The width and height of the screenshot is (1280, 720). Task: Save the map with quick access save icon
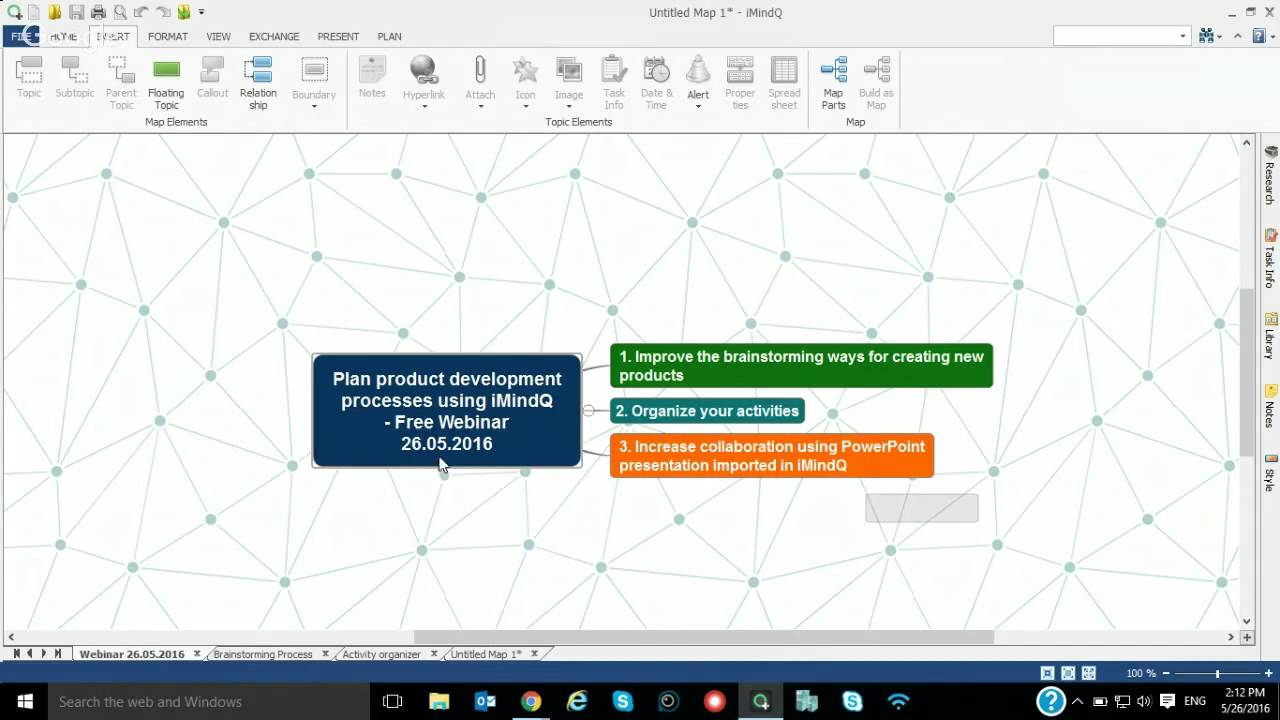[x=76, y=12]
